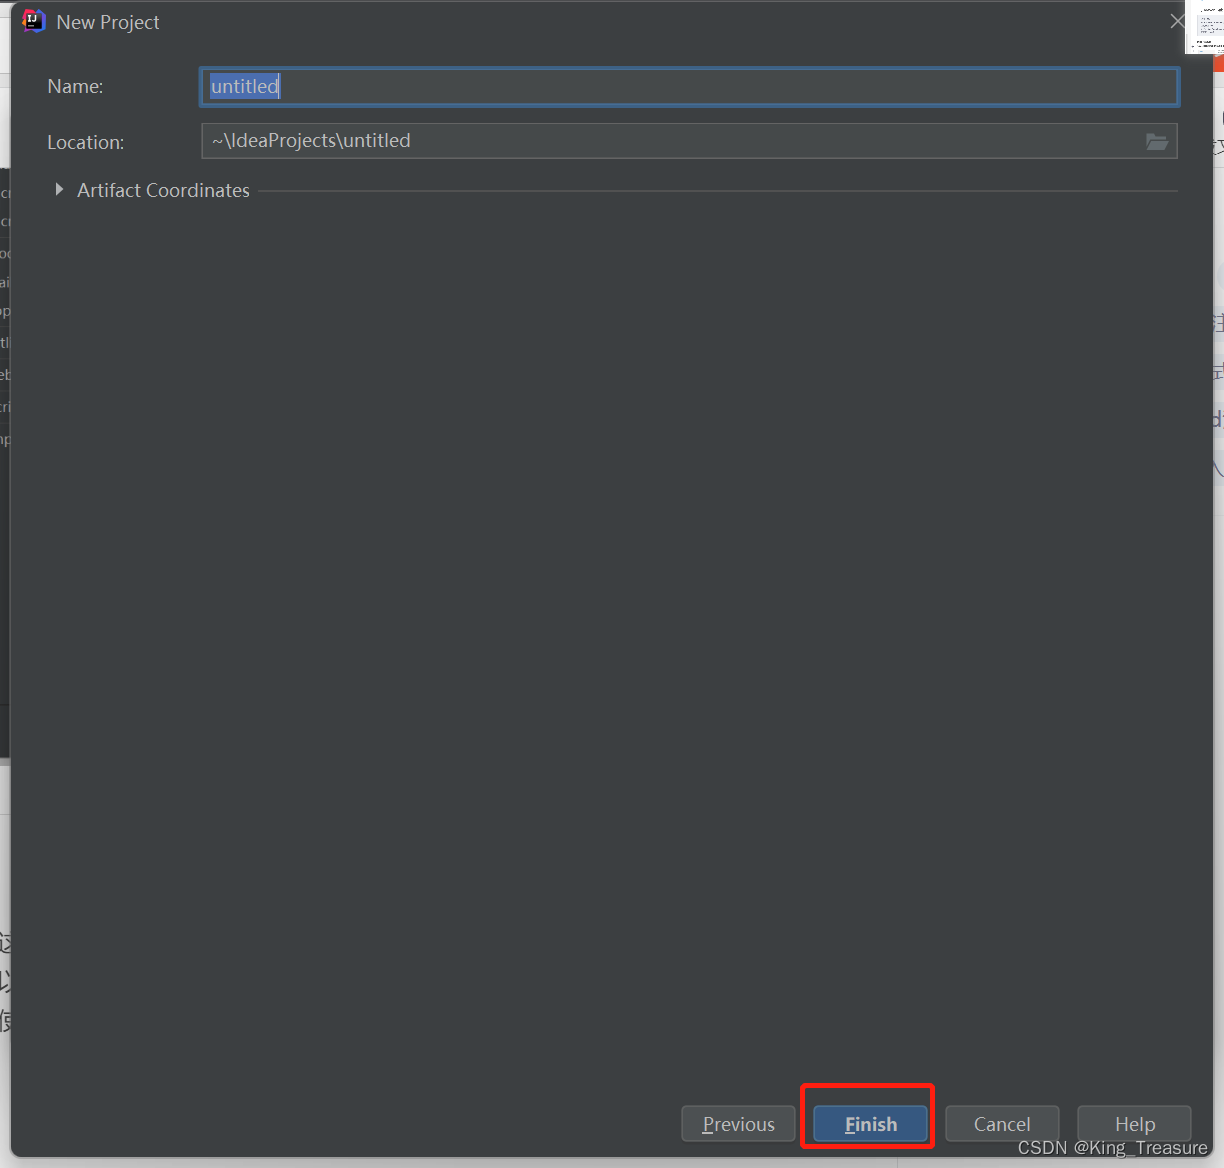Click the IntelliJ IDEA logo in title bar
This screenshot has height=1168, width=1224.
click(34, 21)
